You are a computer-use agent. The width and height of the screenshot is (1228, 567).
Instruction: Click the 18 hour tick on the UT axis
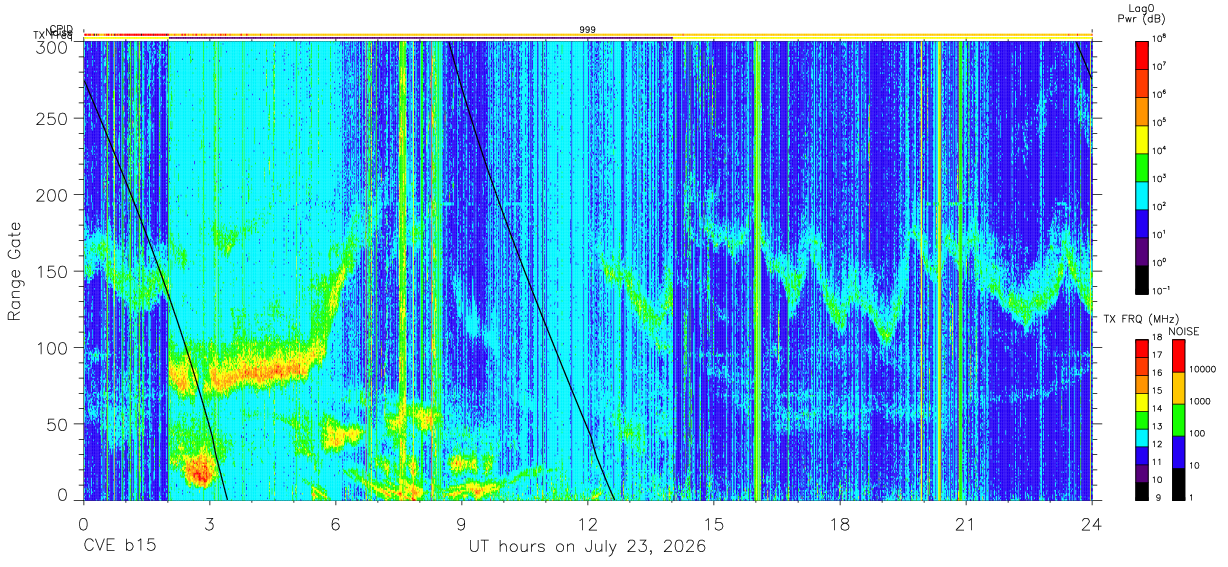(x=839, y=523)
